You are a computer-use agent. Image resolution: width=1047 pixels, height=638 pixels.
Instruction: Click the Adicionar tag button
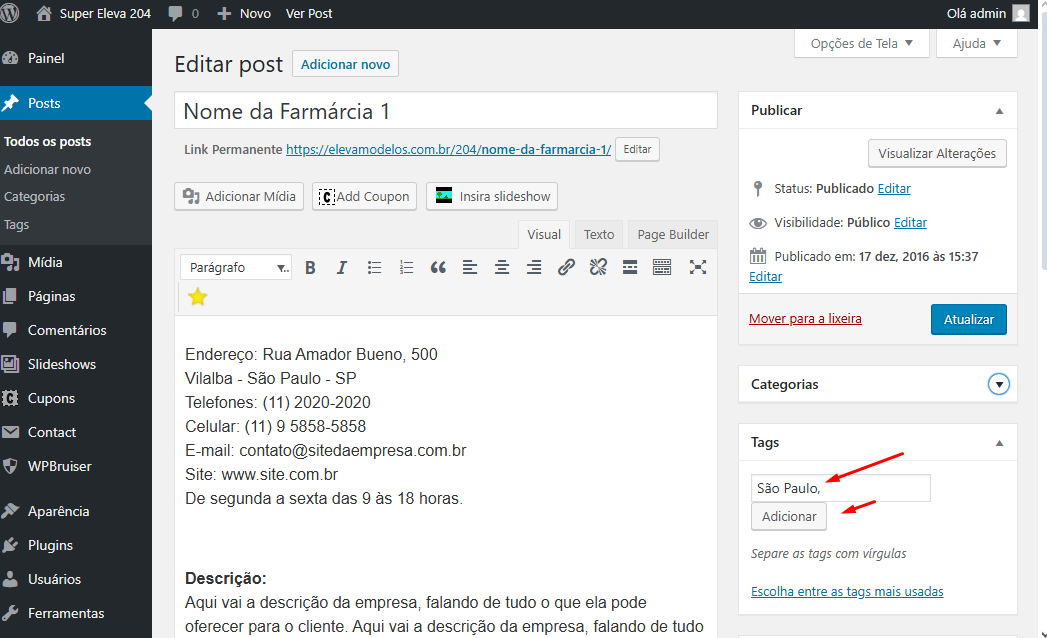pos(789,516)
